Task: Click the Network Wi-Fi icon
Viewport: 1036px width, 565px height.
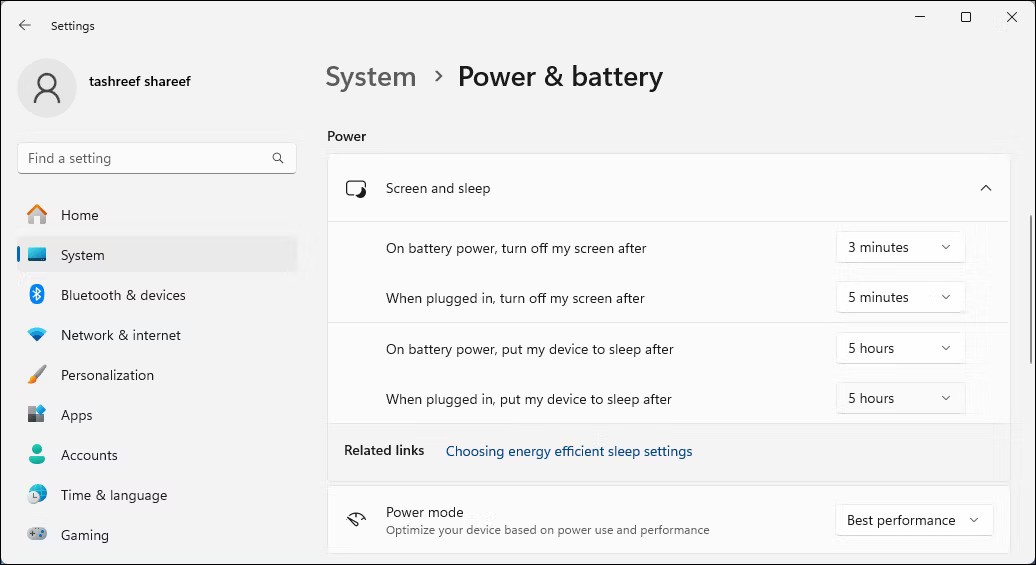Action: 37,335
